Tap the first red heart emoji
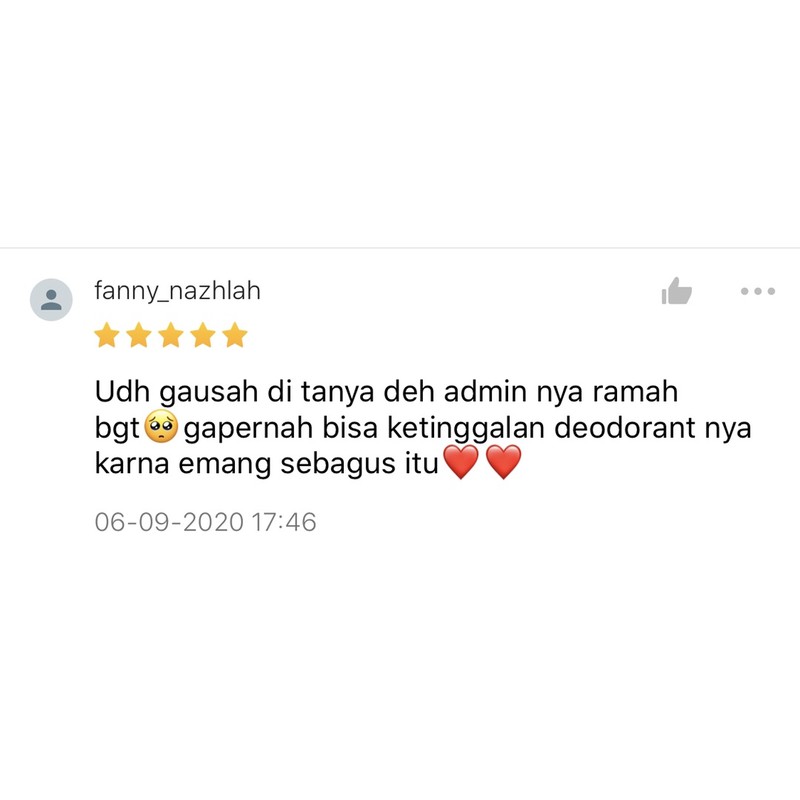The image size is (800, 800). pyautogui.click(x=461, y=462)
